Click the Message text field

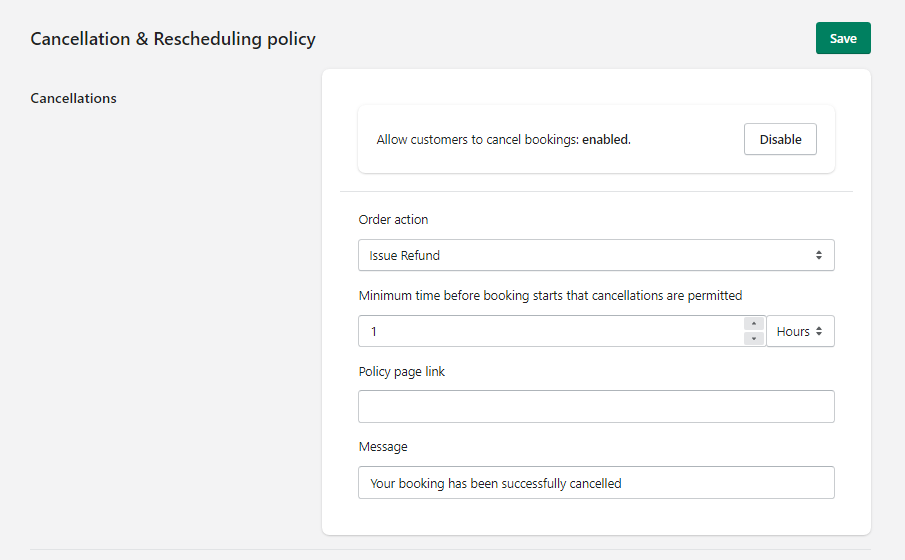point(596,483)
